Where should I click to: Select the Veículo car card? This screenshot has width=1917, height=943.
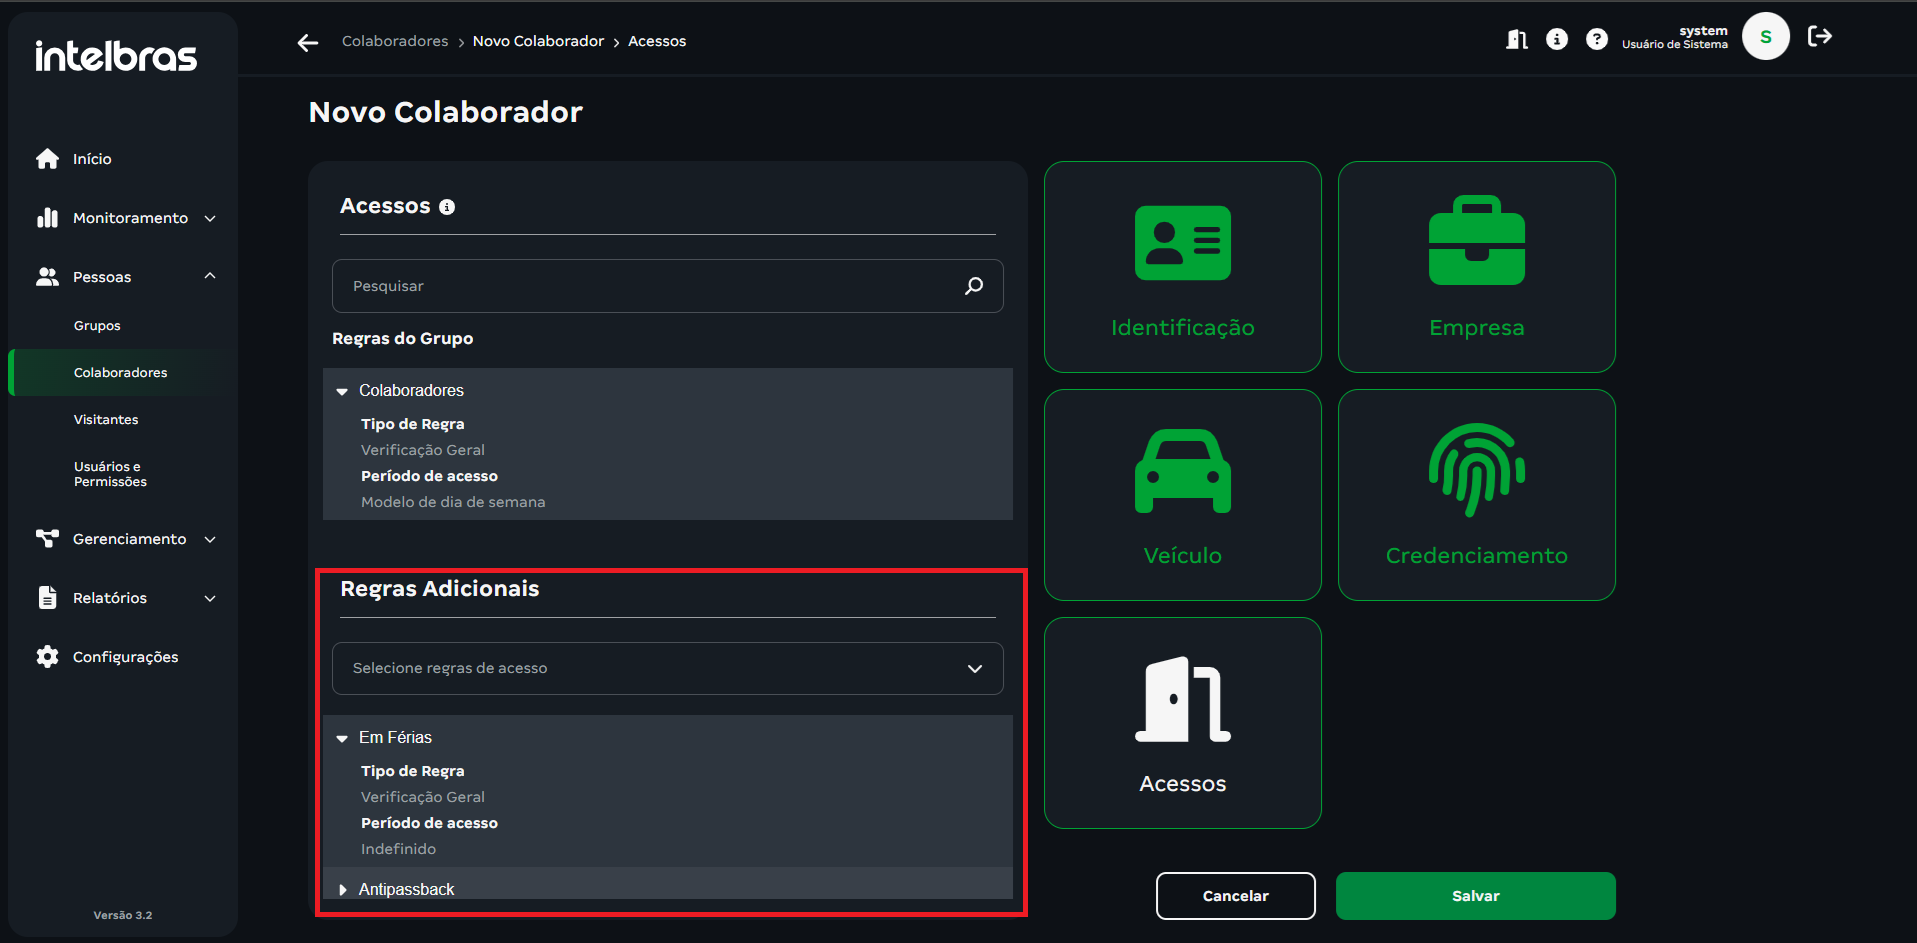tap(1182, 495)
